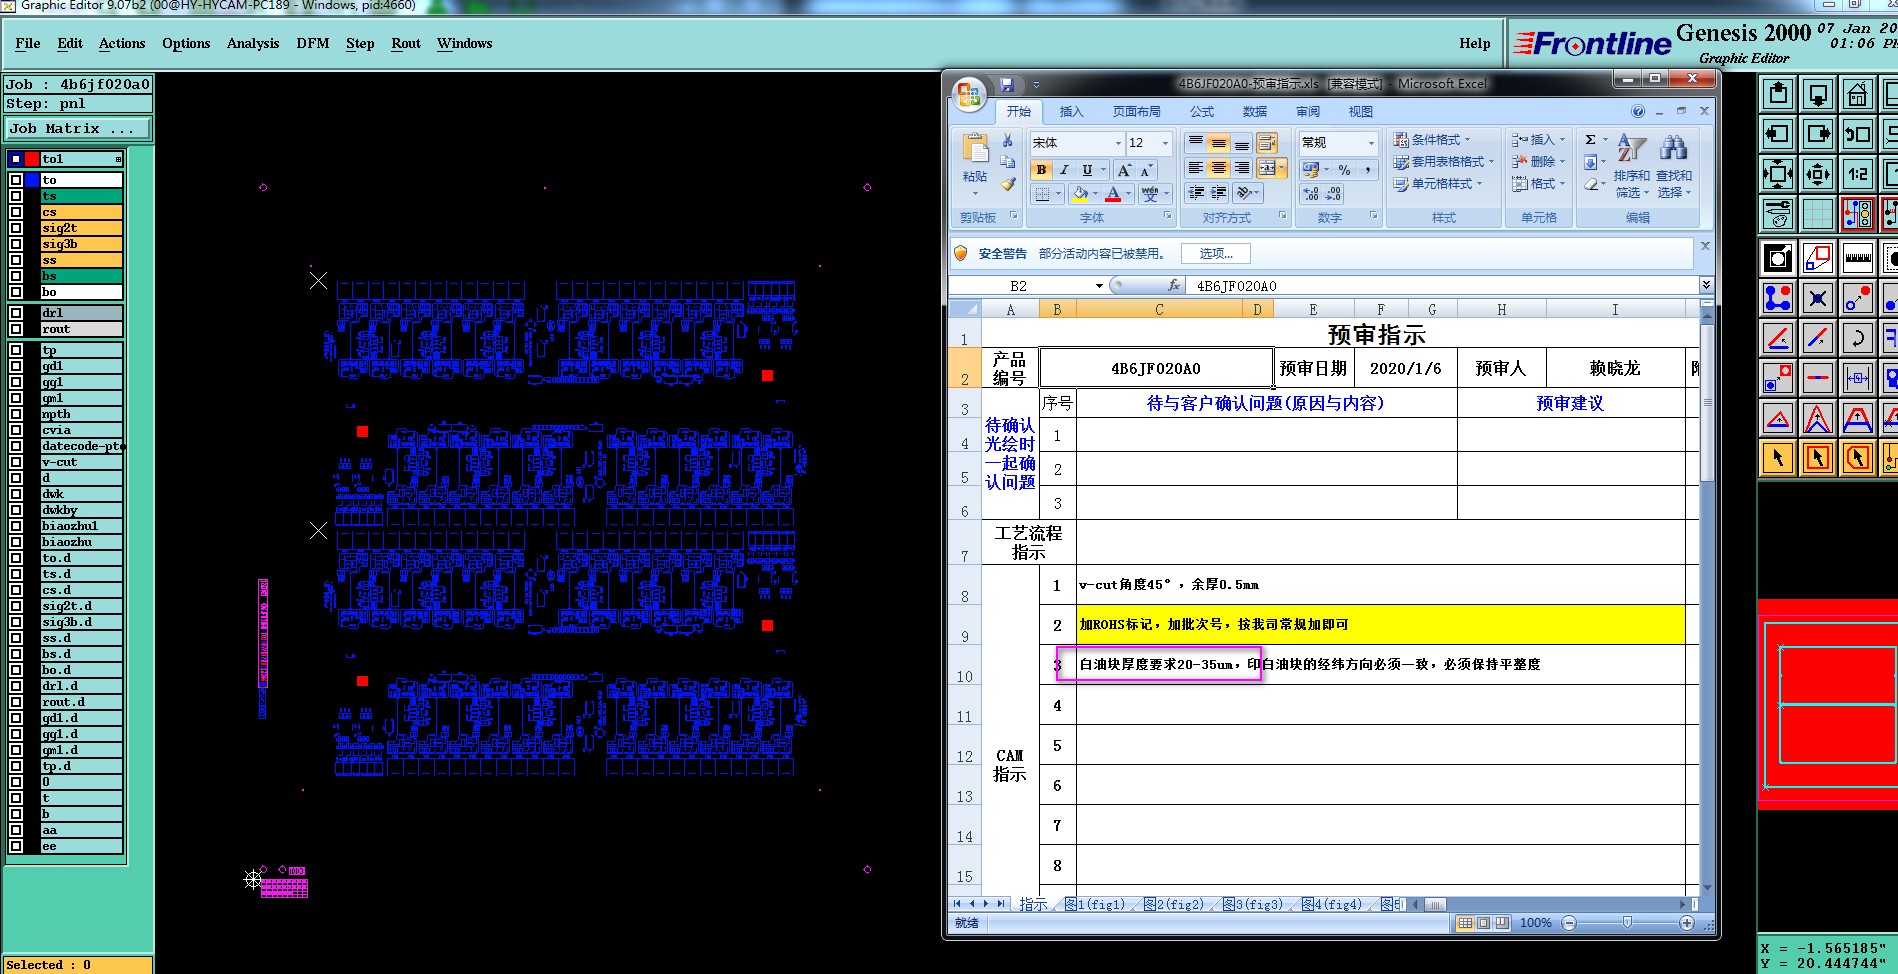Click the red font color A
Screen dimensions: 1898x974
(x=1113, y=194)
